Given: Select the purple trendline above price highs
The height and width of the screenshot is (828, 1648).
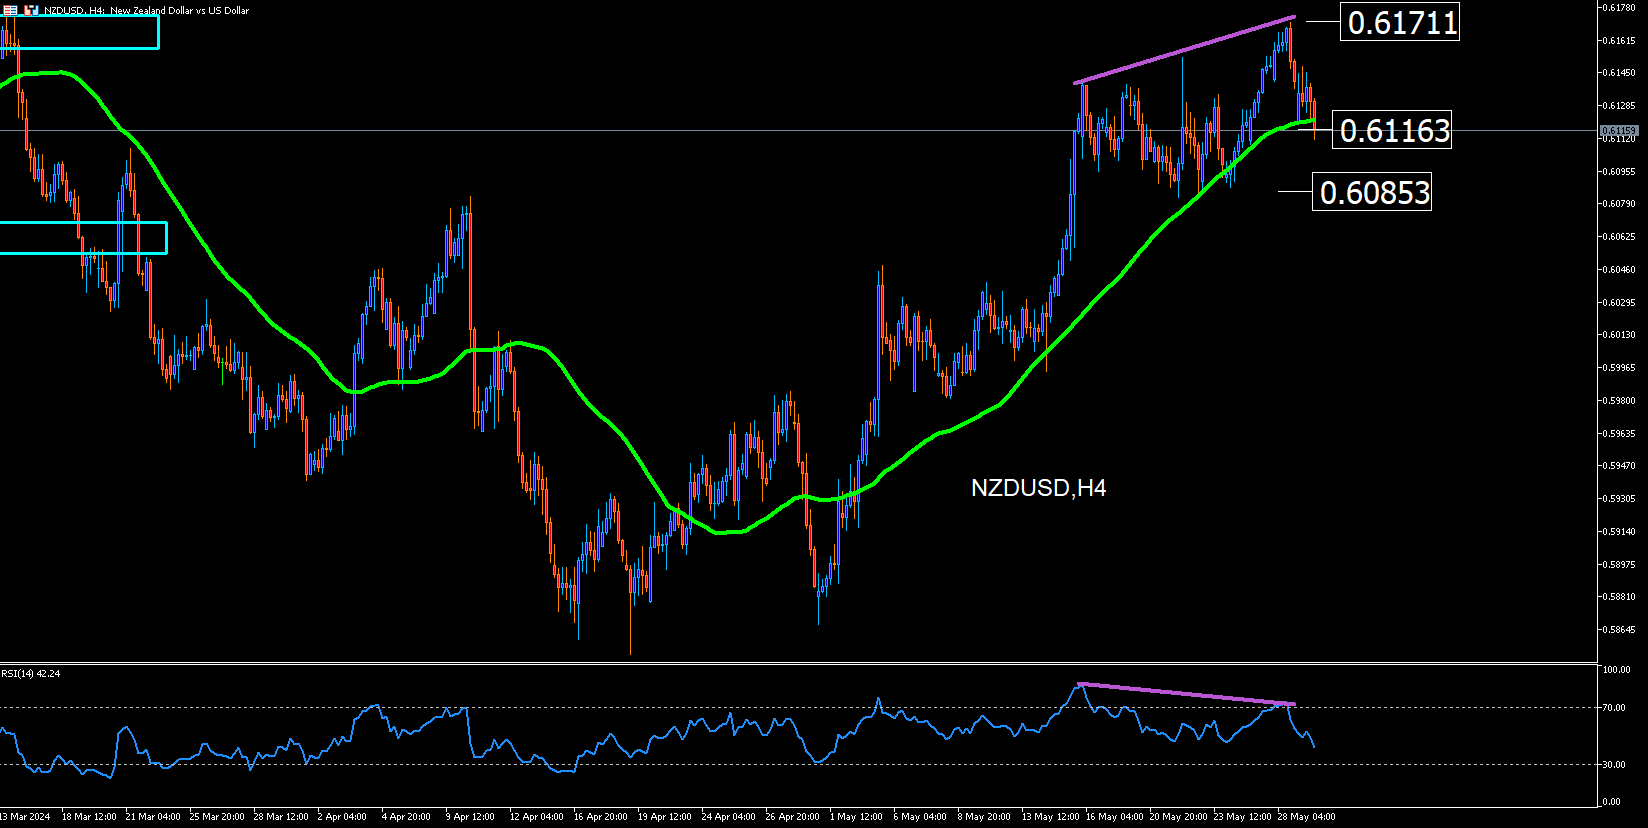Looking at the screenshot, I should (1185, 50).
